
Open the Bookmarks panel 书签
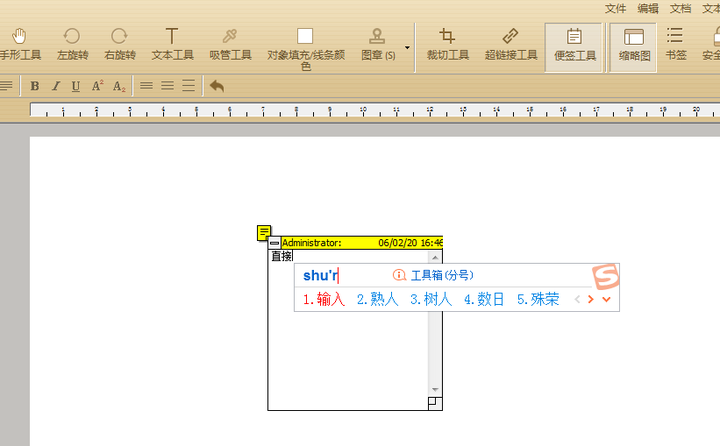(x=675, y=45)
